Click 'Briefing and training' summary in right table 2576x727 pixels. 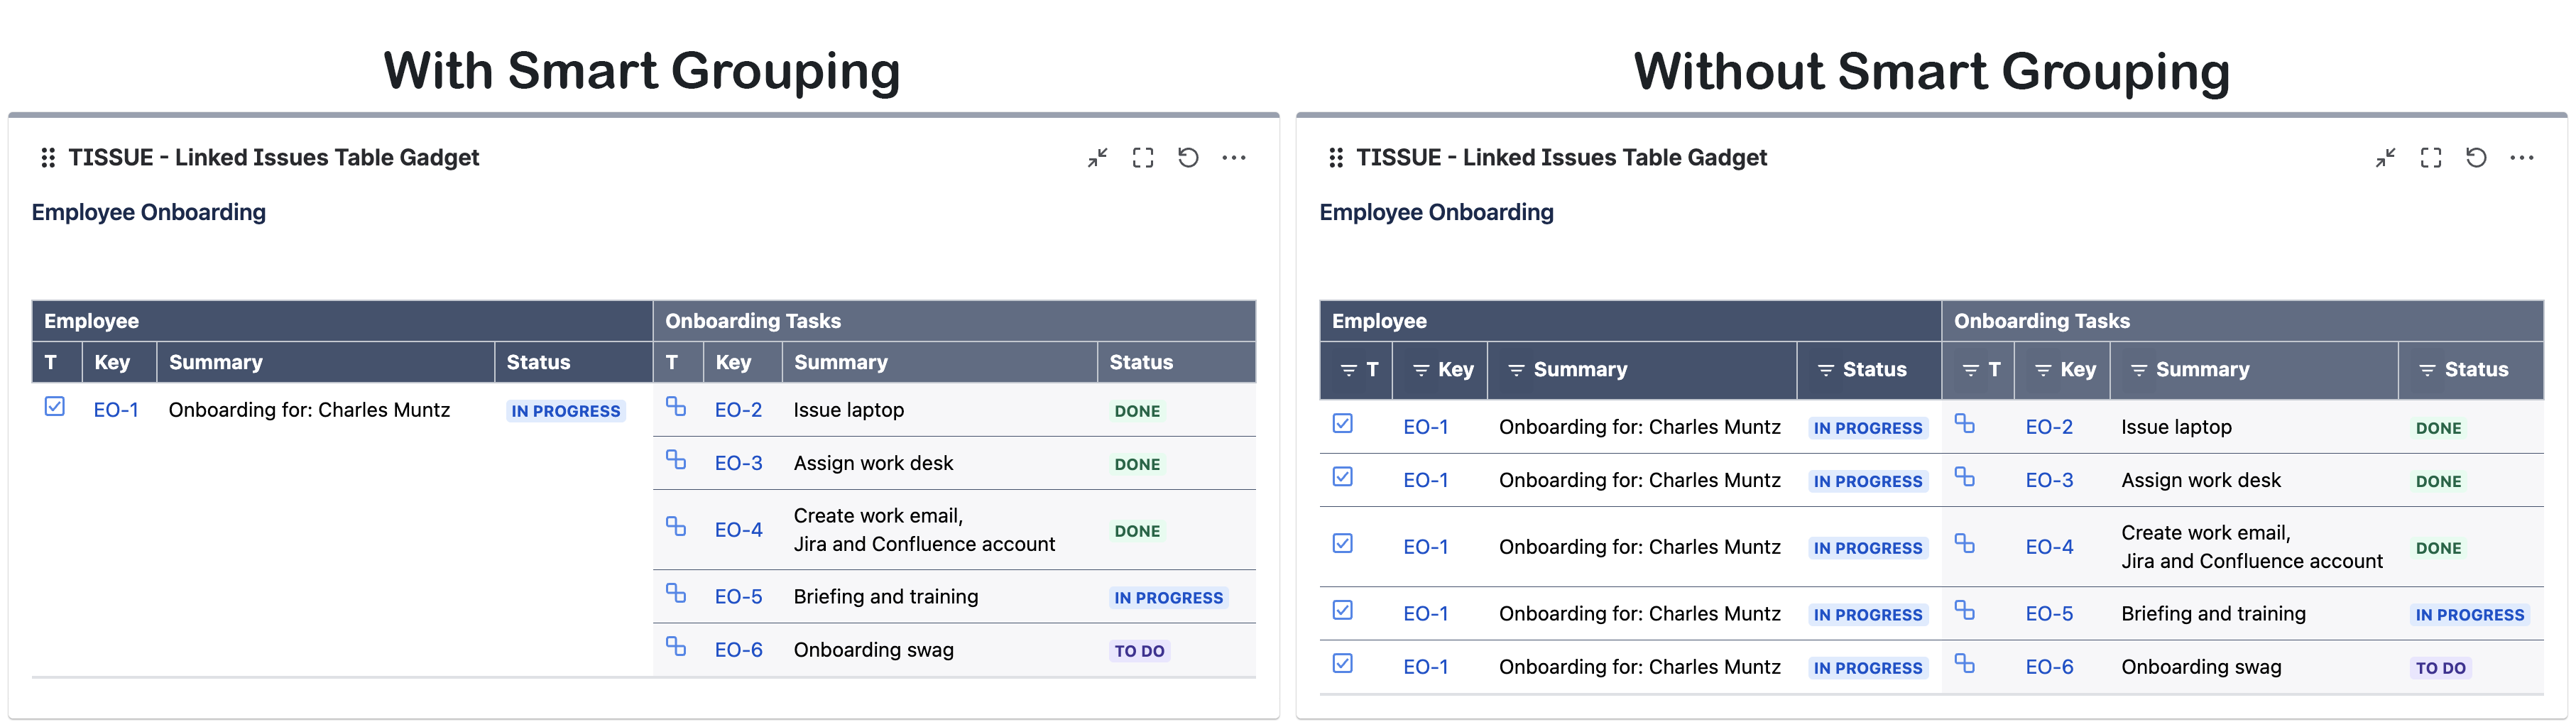(2213, 614)
